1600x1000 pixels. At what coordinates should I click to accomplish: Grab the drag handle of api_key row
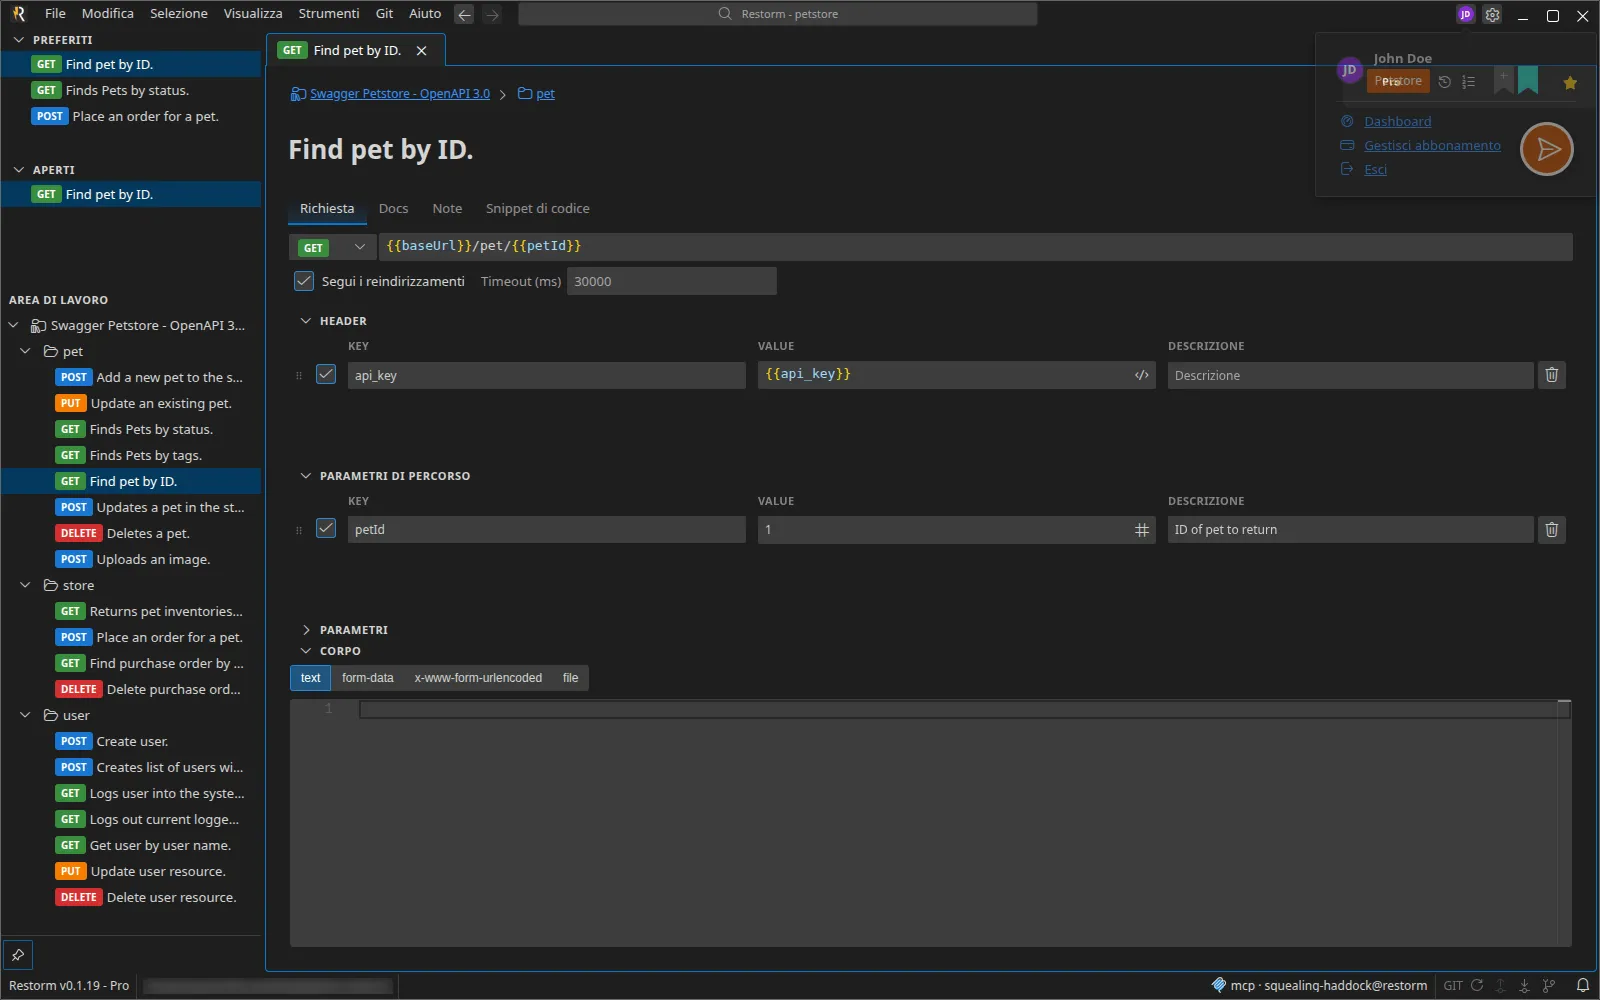pyautogui.click(x=299, y=376)
